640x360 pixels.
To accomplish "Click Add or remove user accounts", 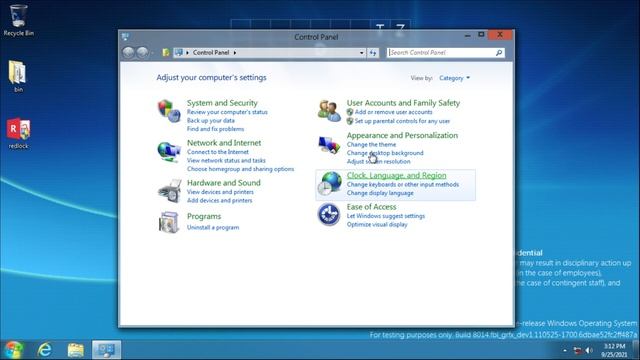I will (393, 112).
